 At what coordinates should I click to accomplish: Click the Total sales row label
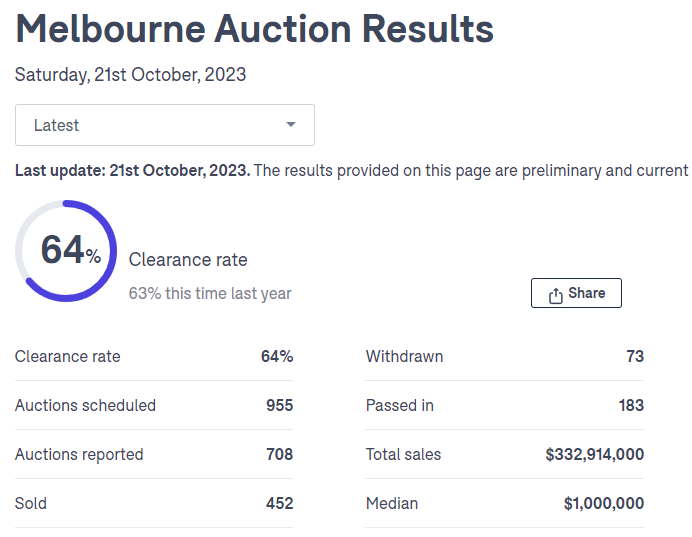tap(403, 454)
